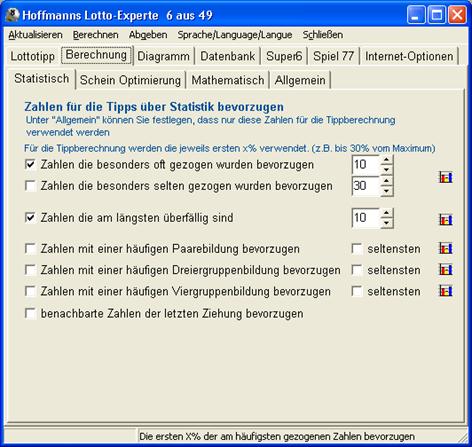Decrease the 'selten gezogen' percentage spinner
Viewport: 472px width, 447px height.
coord(386,191)
